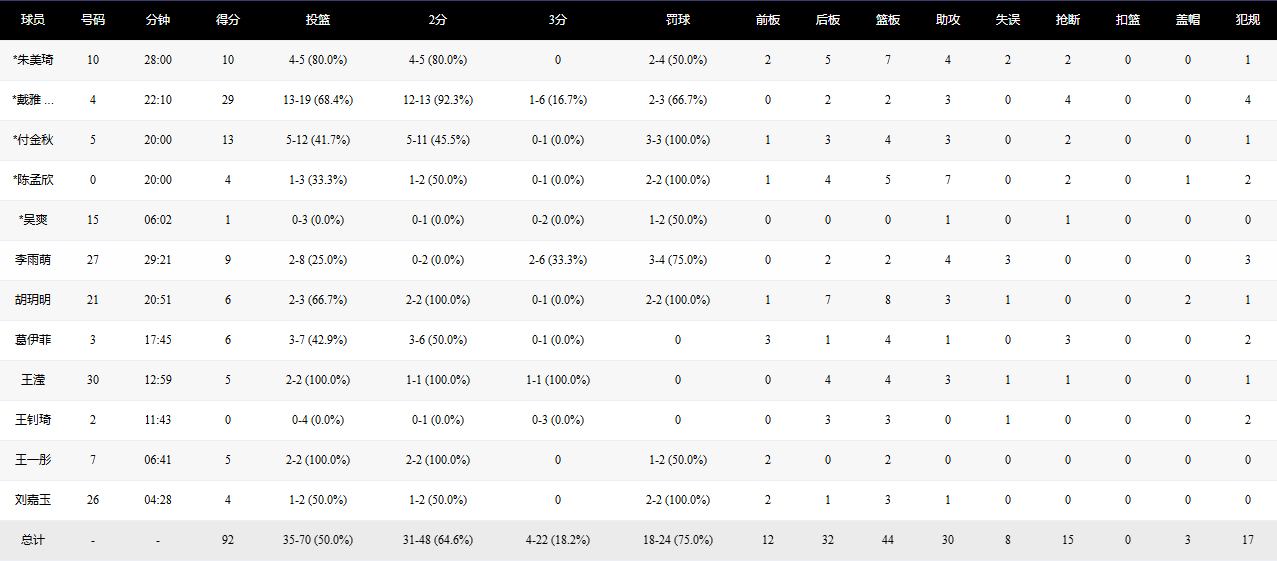The height and width of the screenshot is (561, 1277).
Task: Click the 犯规 column header
Action: (x=1247, y=20)
